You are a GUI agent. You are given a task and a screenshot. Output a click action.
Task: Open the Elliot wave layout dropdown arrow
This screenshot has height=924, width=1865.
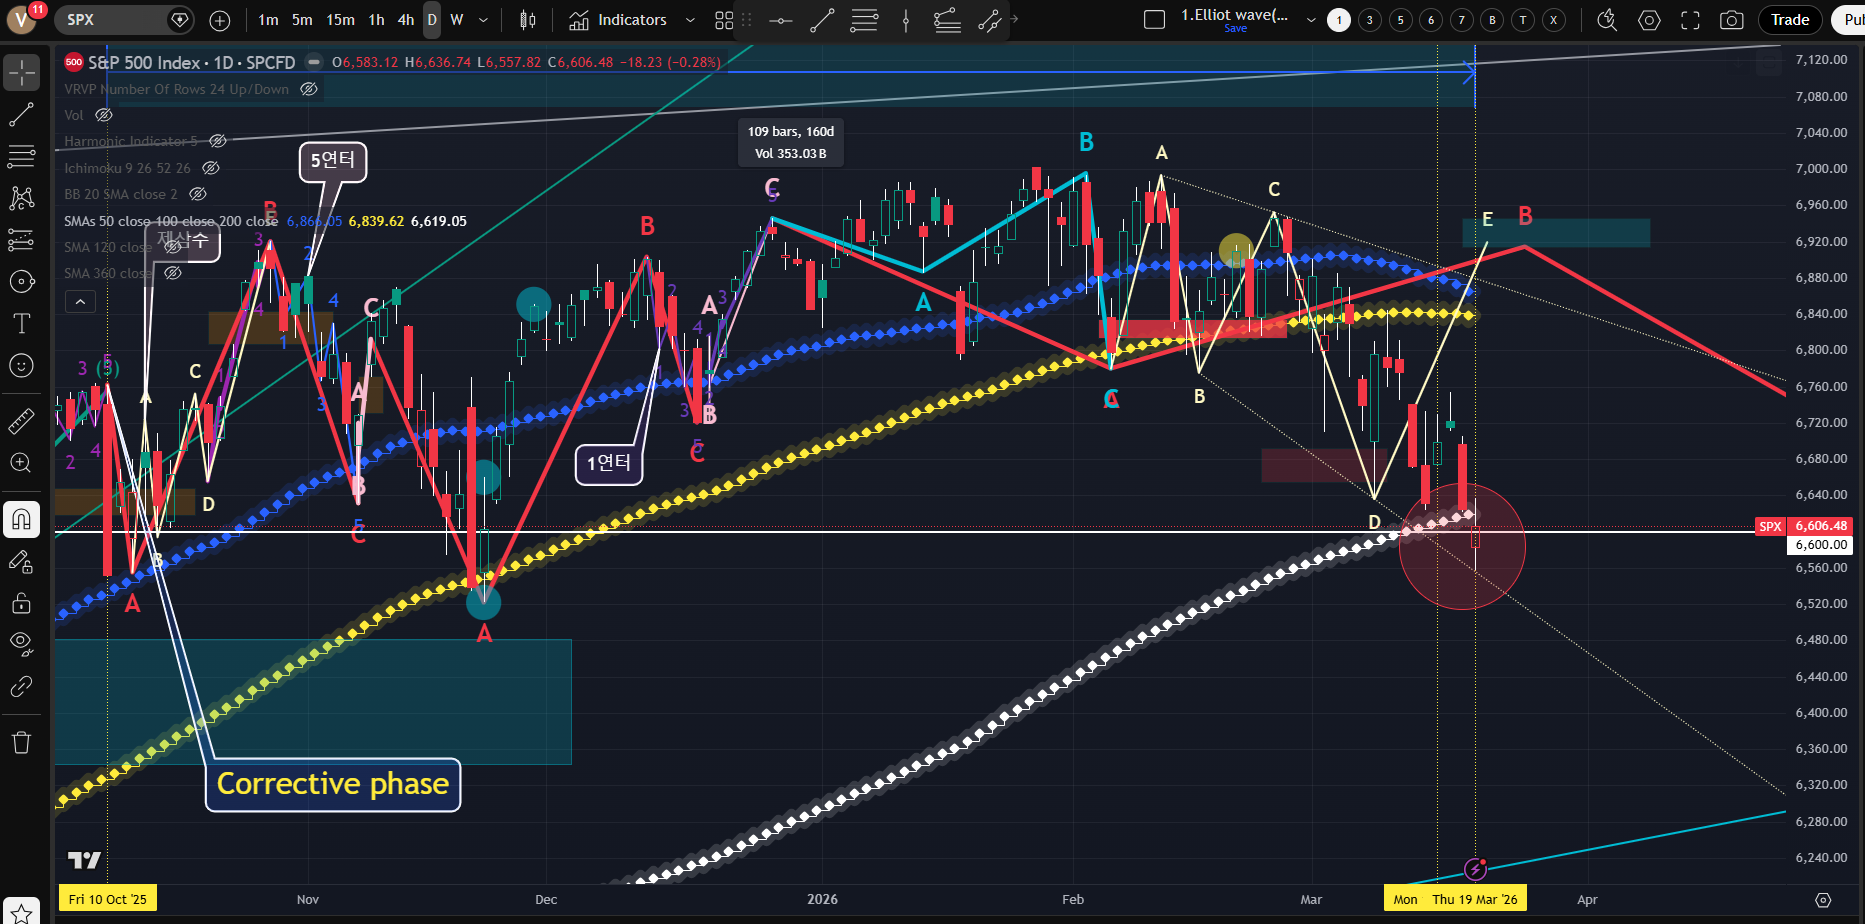1311,20
